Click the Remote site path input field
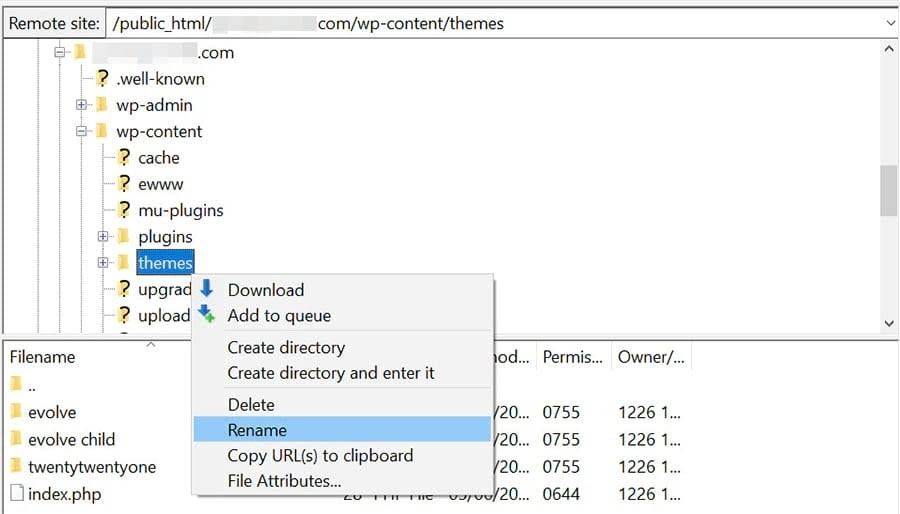Image resolution: width=900 pixels, height=514 pixels. [496, 24]
